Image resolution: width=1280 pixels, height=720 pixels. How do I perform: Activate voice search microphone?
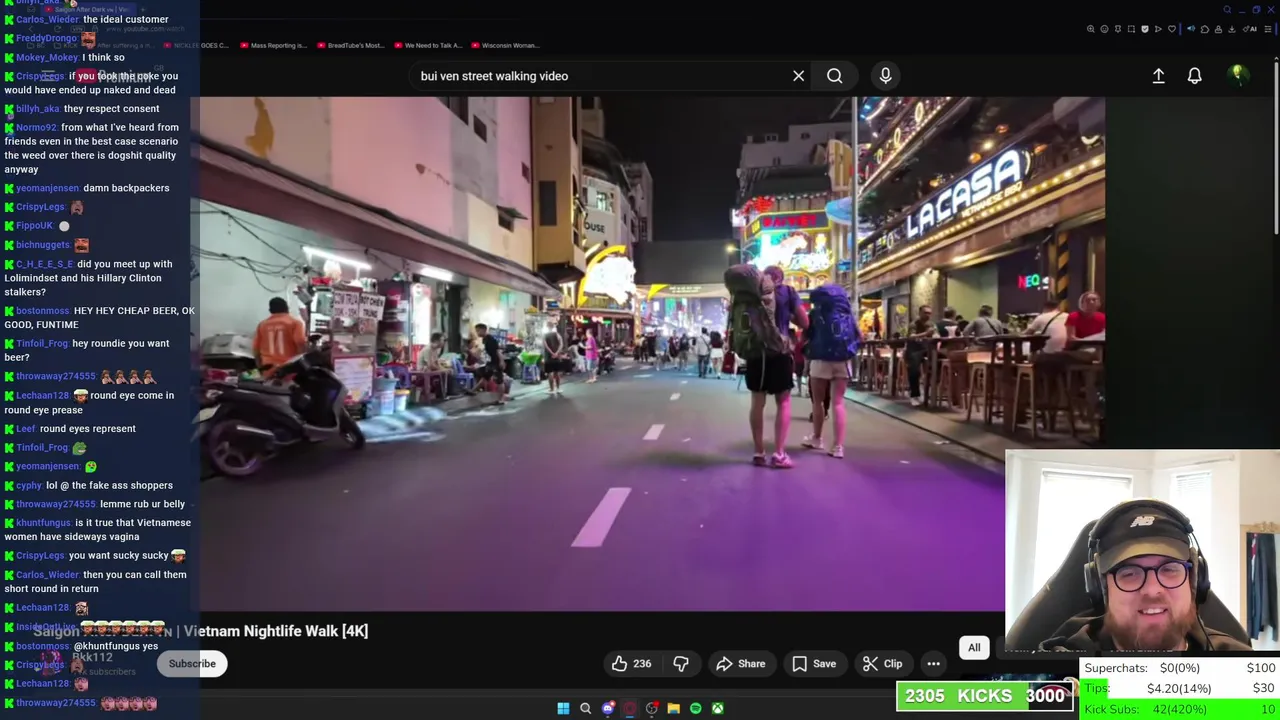(x=885, y=76)
